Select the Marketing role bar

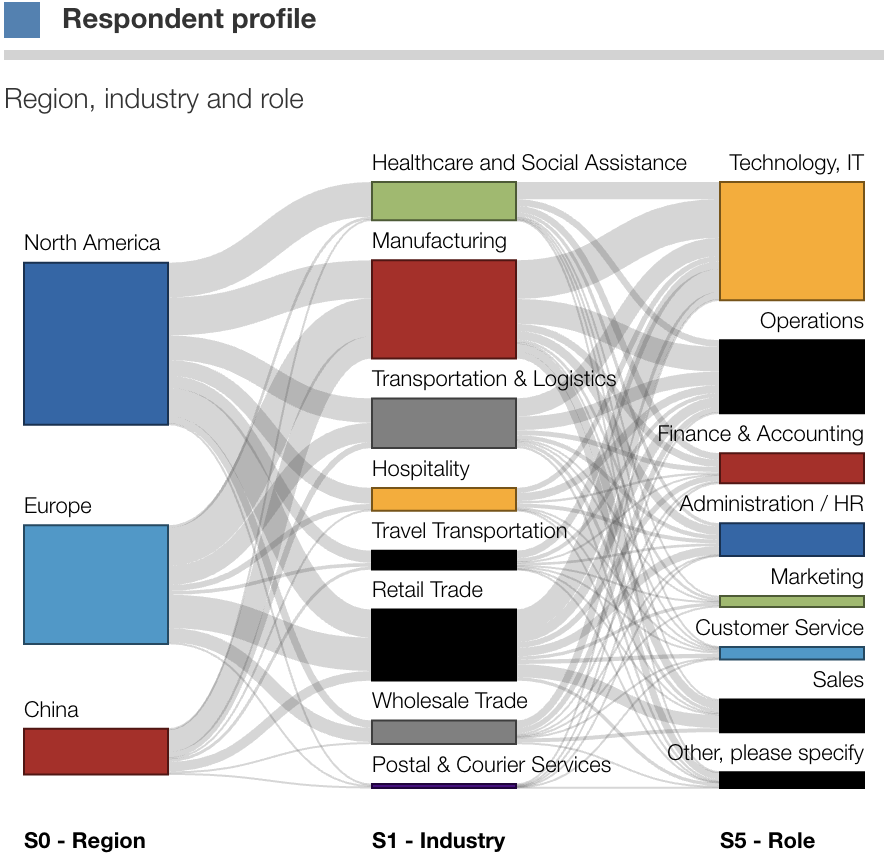(x=792, y=602)
